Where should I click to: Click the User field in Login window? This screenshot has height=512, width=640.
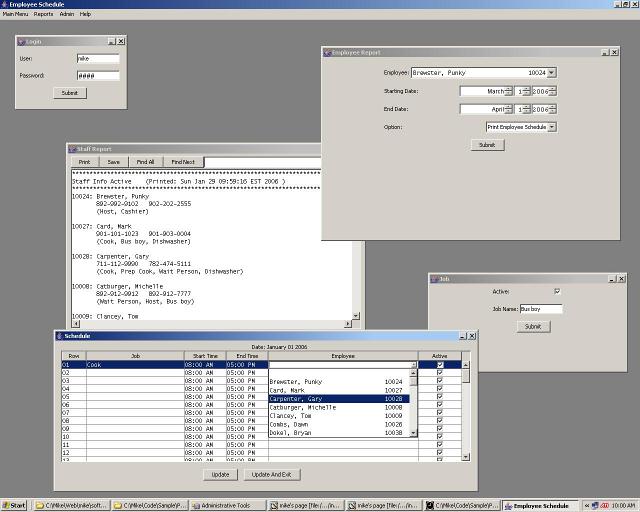tap(98, 58)
